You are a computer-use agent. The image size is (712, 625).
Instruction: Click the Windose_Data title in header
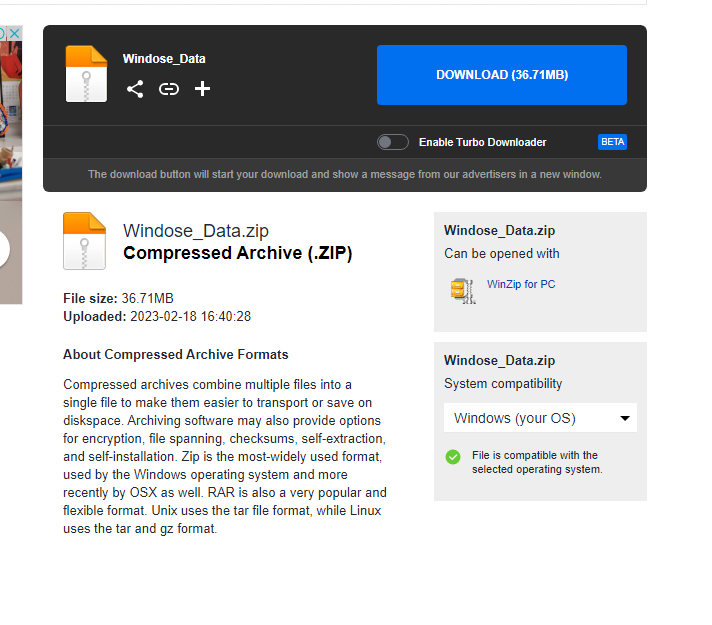pyautogui.click(x=164, y=59)
